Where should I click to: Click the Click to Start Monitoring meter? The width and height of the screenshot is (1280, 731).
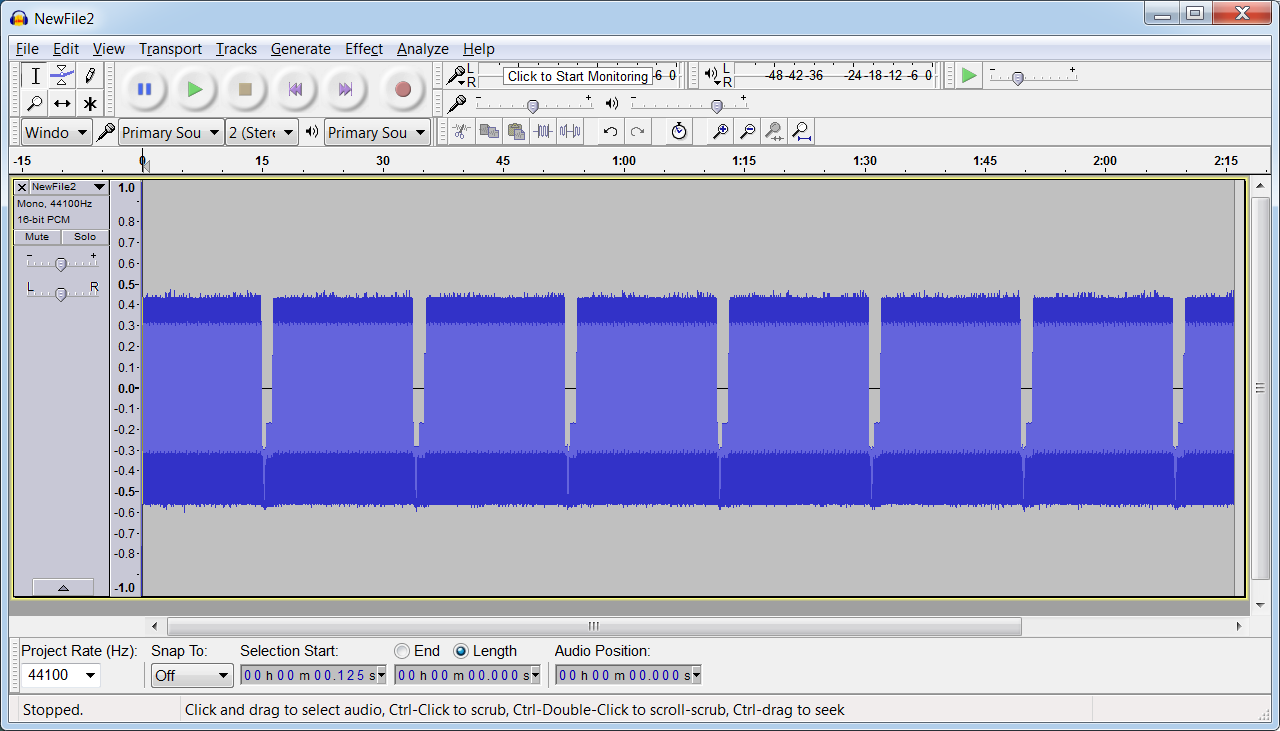click(x=577, y=76)
